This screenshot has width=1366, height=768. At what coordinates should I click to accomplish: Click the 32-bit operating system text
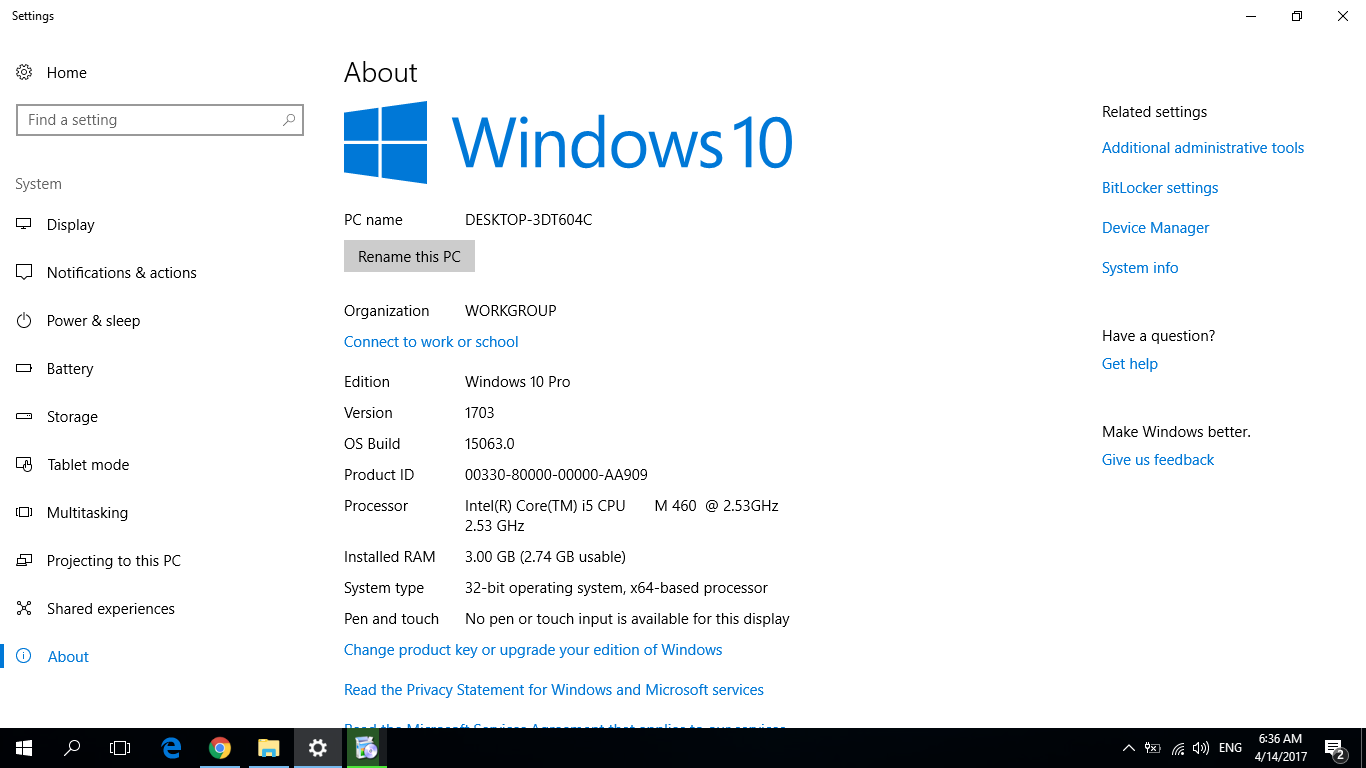point(616,588)
